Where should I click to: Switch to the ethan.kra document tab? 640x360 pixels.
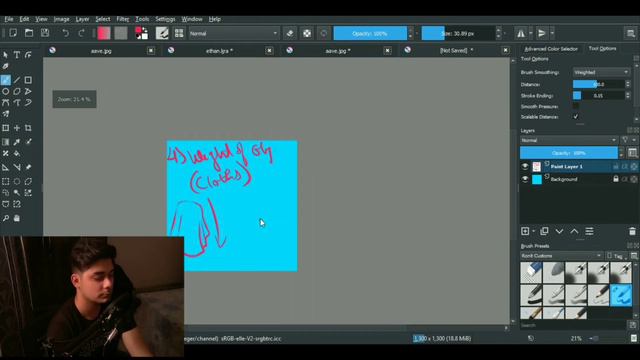[x=219, y=51]
